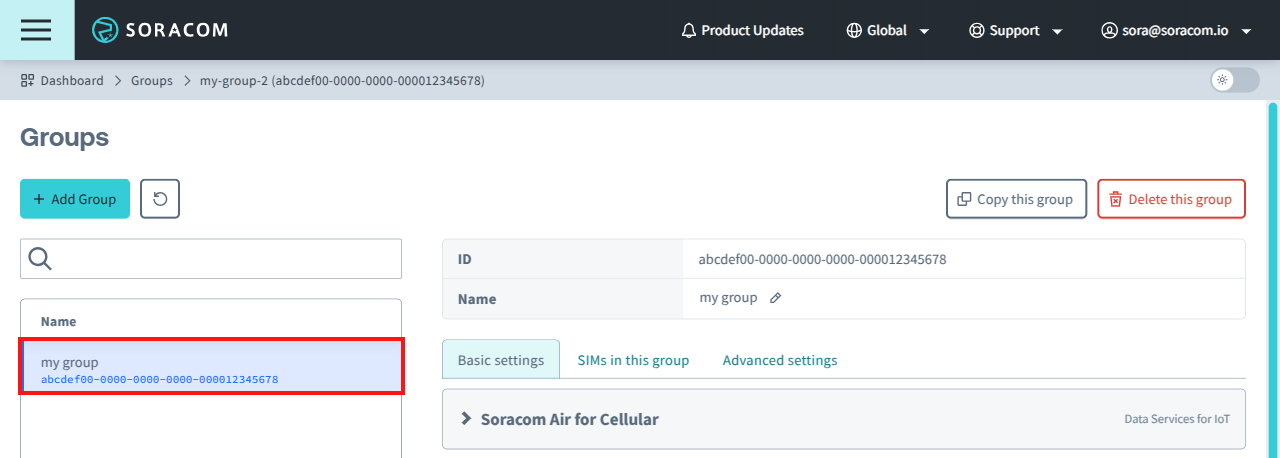Open the sora@soracom.io account menu
The image size is (1280, 458).
tap(1176, 31)
